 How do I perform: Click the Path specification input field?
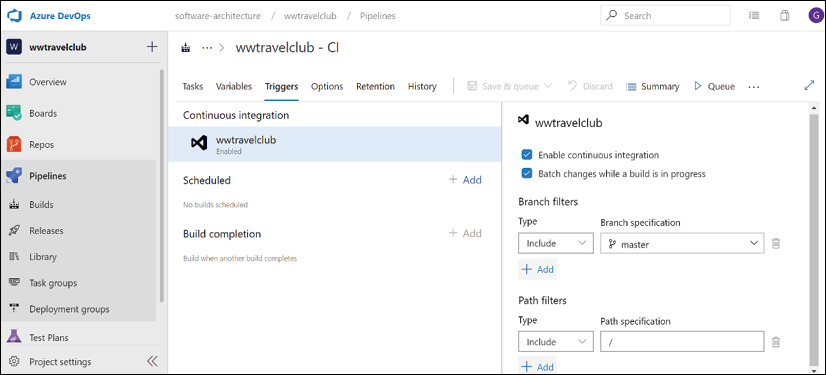682,342
